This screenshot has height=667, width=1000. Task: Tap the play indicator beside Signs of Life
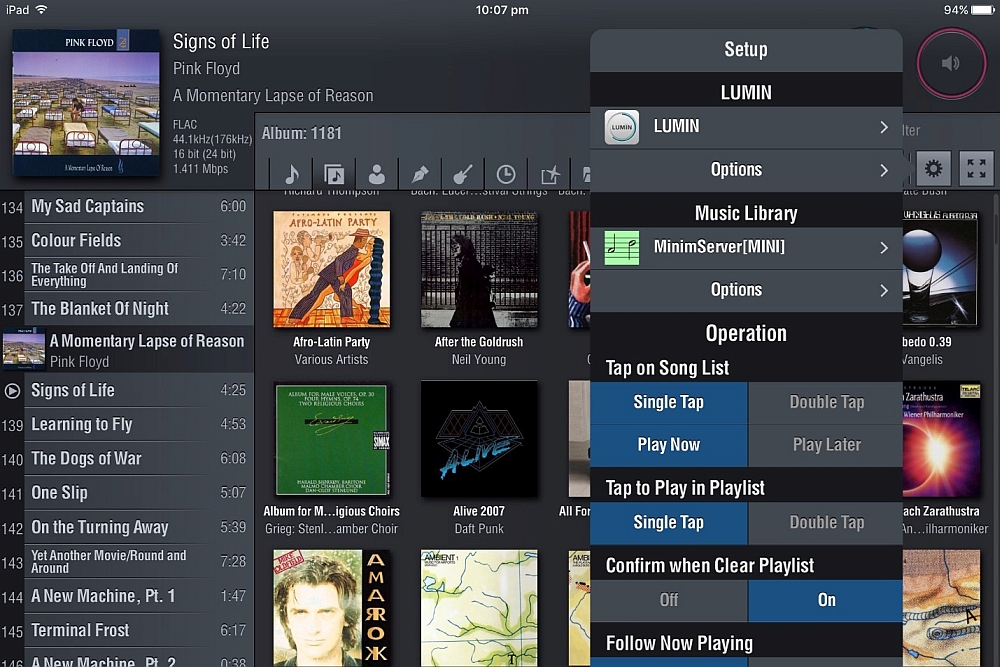(12, 390)
